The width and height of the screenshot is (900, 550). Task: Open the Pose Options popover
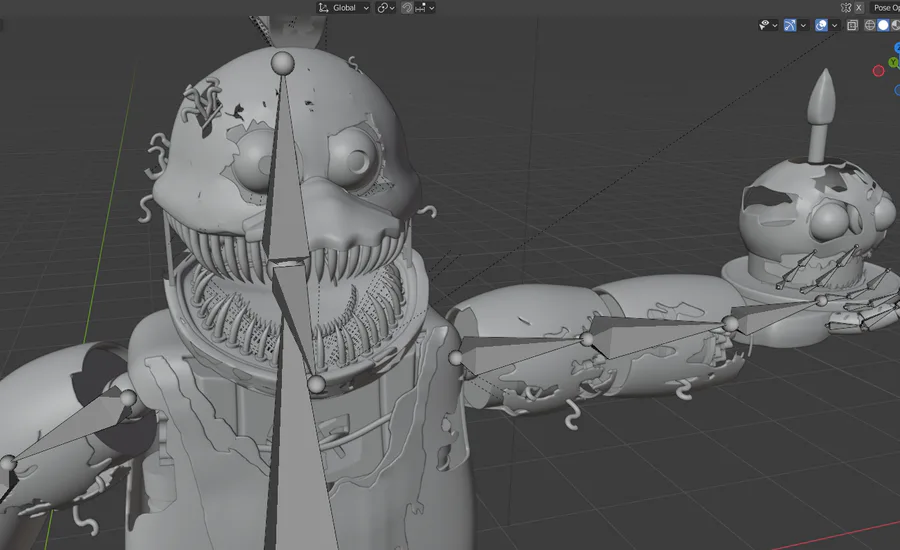(x=885, y=7)
